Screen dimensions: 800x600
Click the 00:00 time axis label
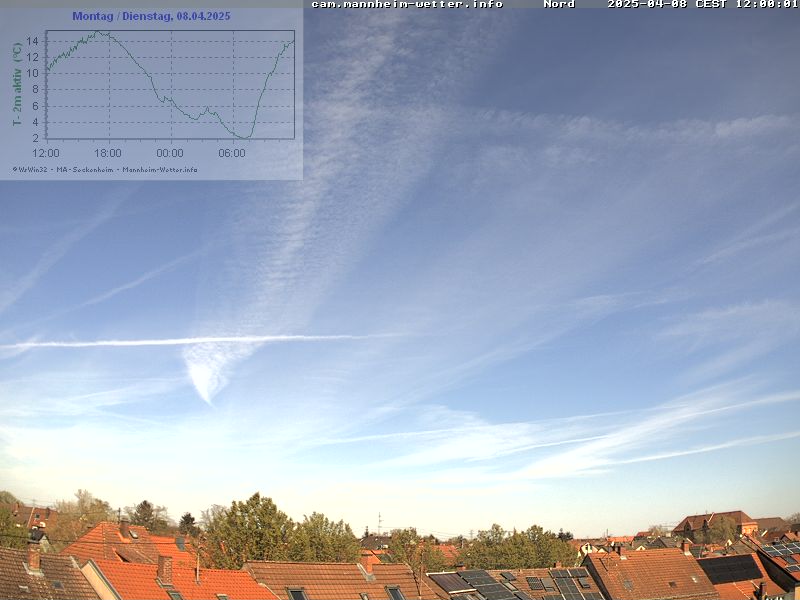pos(170,153)
